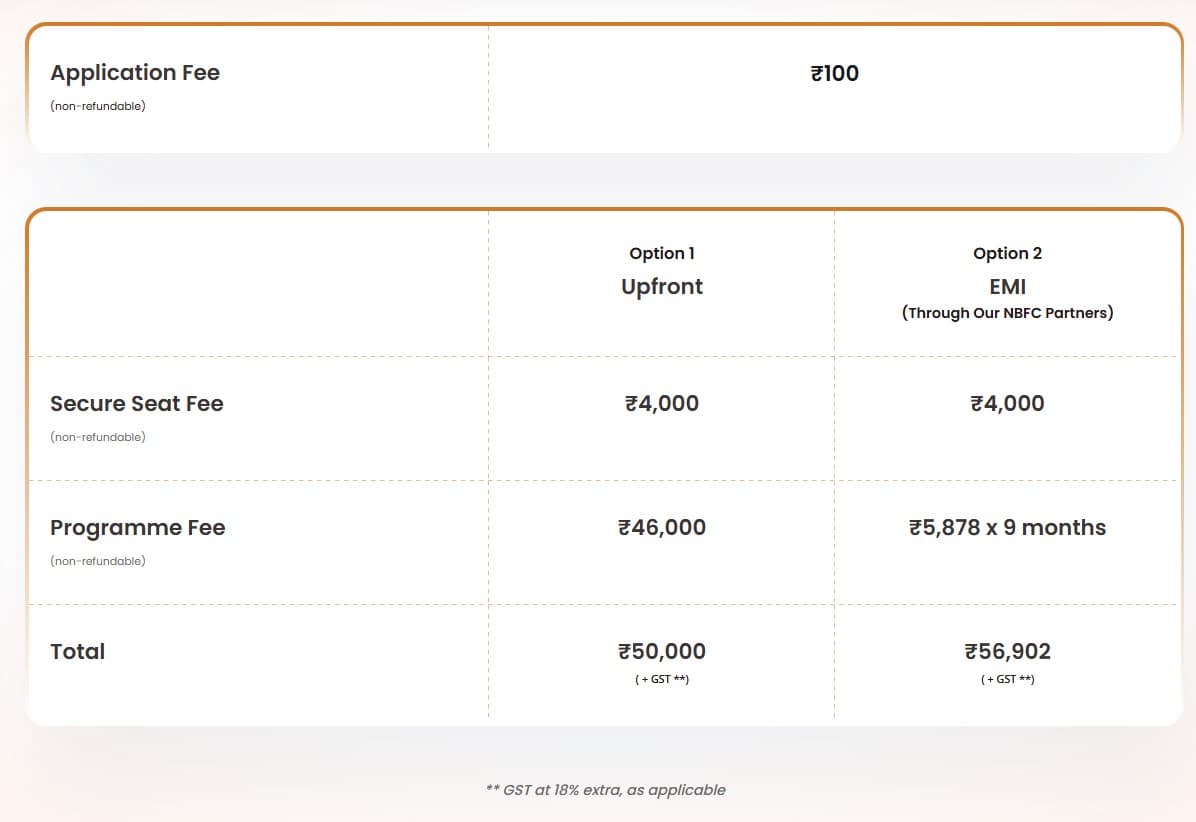Click the EMI payment heading
Image resolution: width=1196 pixels, height=822 pixels.
(x=1008, y=286)
